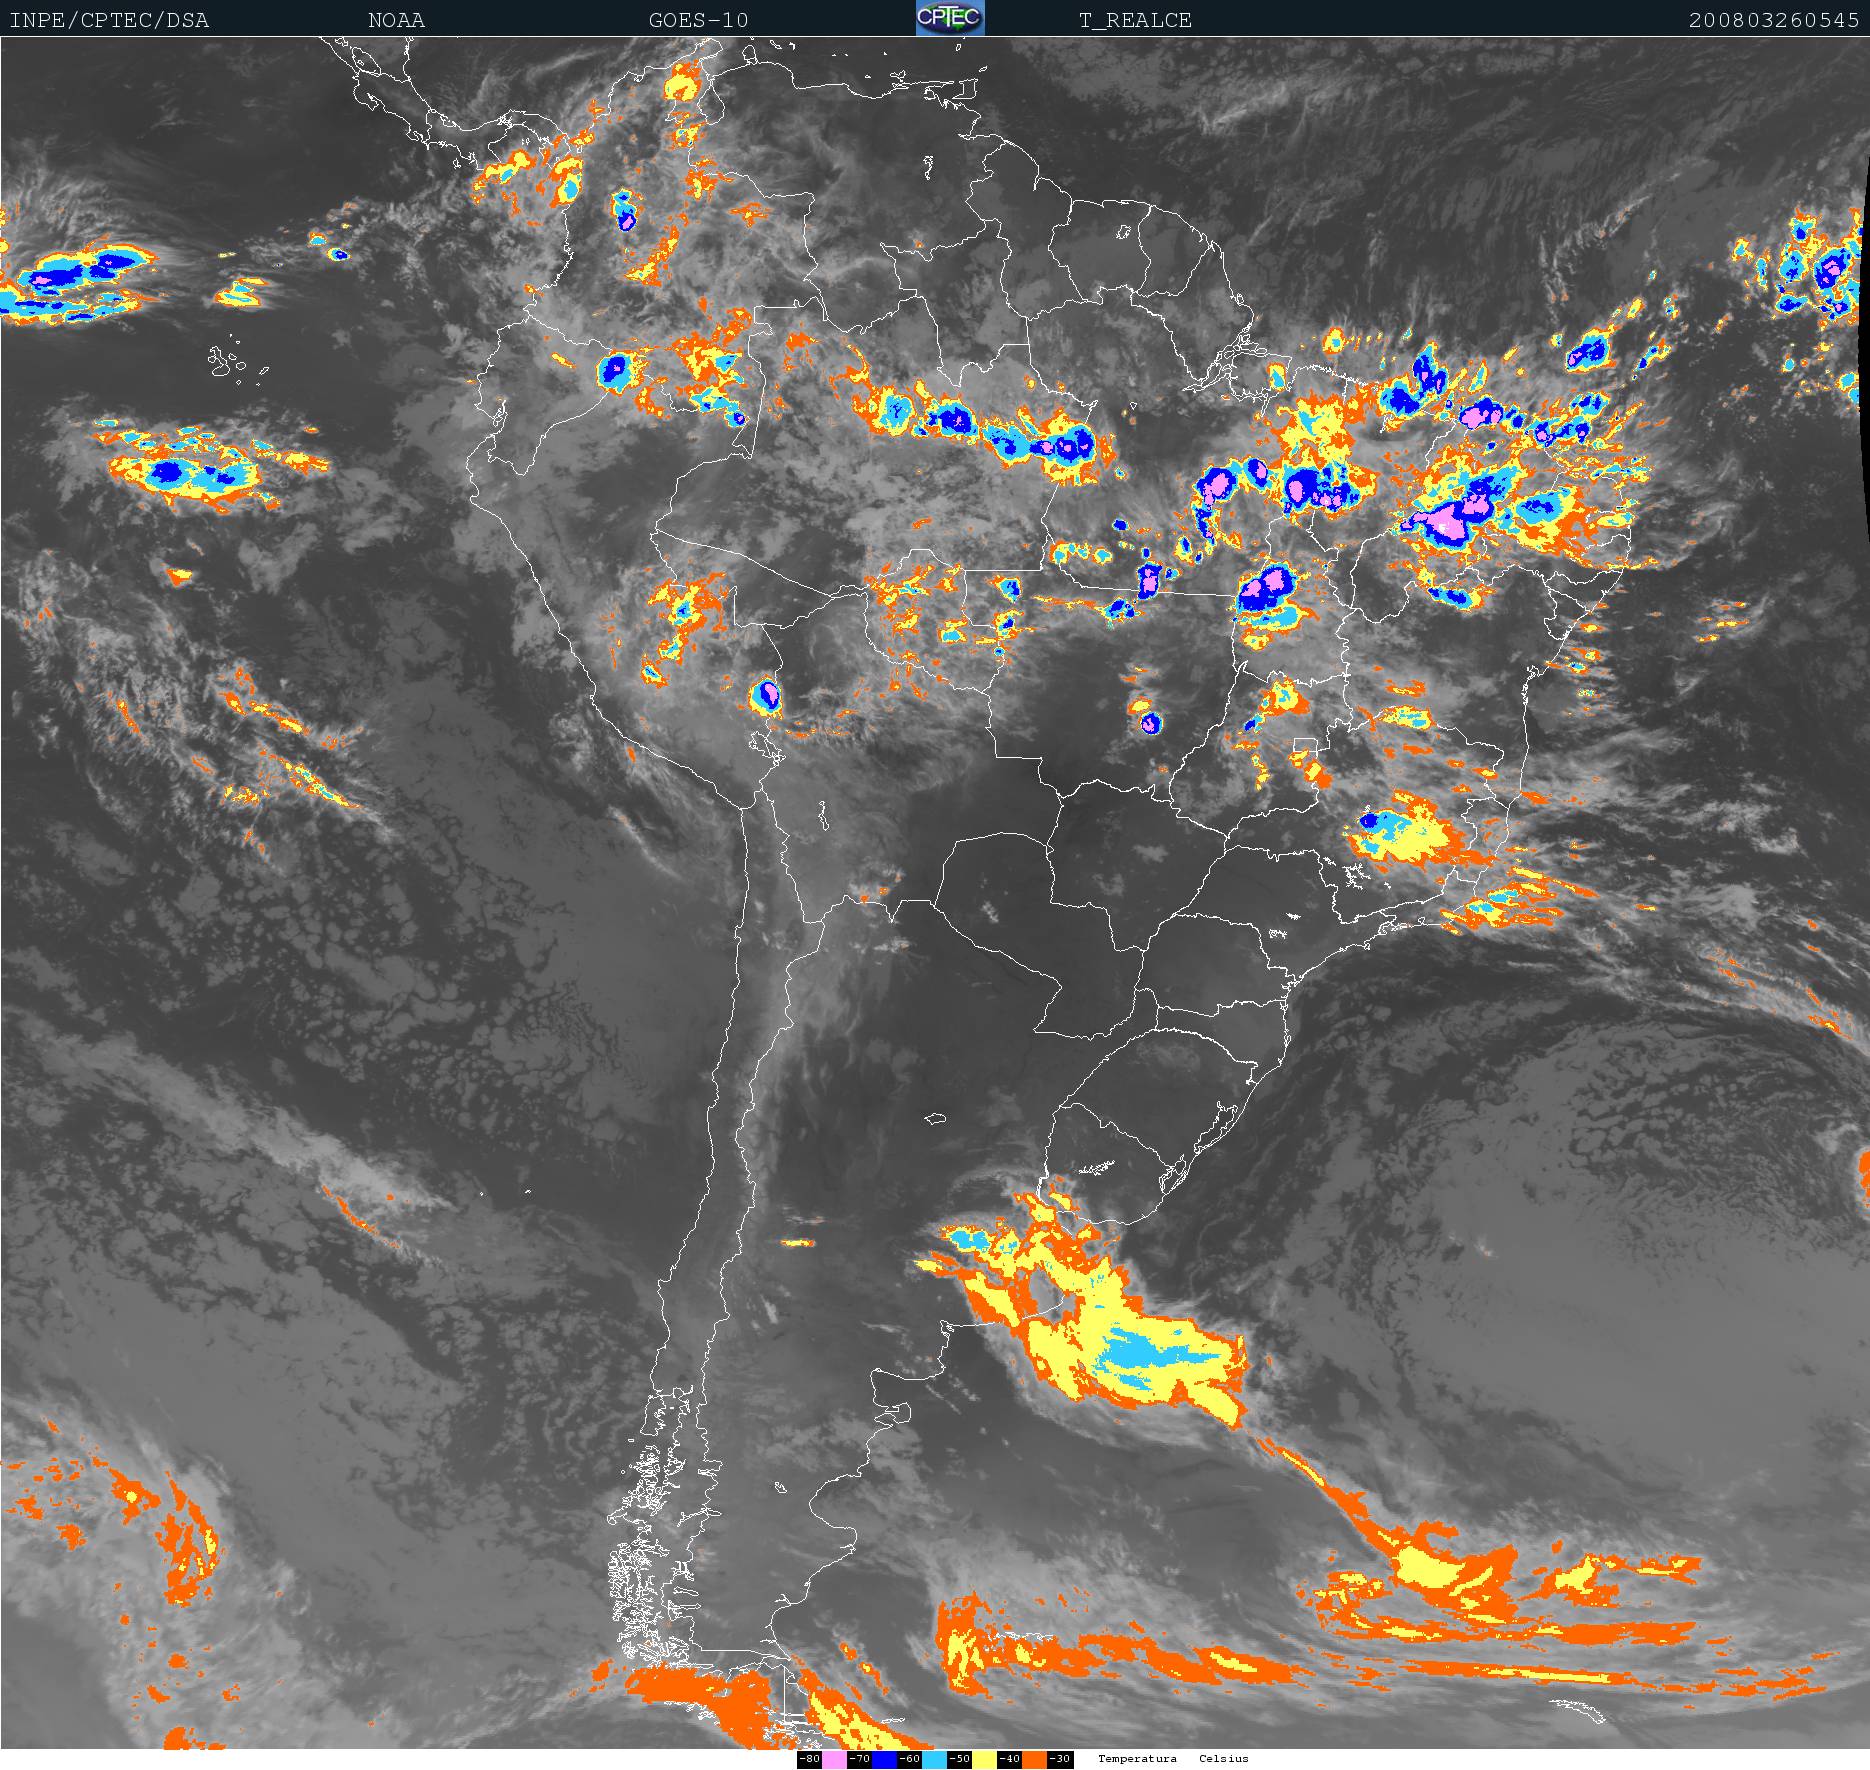
Task: Select the NOAA label in header
Action: (396, 20)
